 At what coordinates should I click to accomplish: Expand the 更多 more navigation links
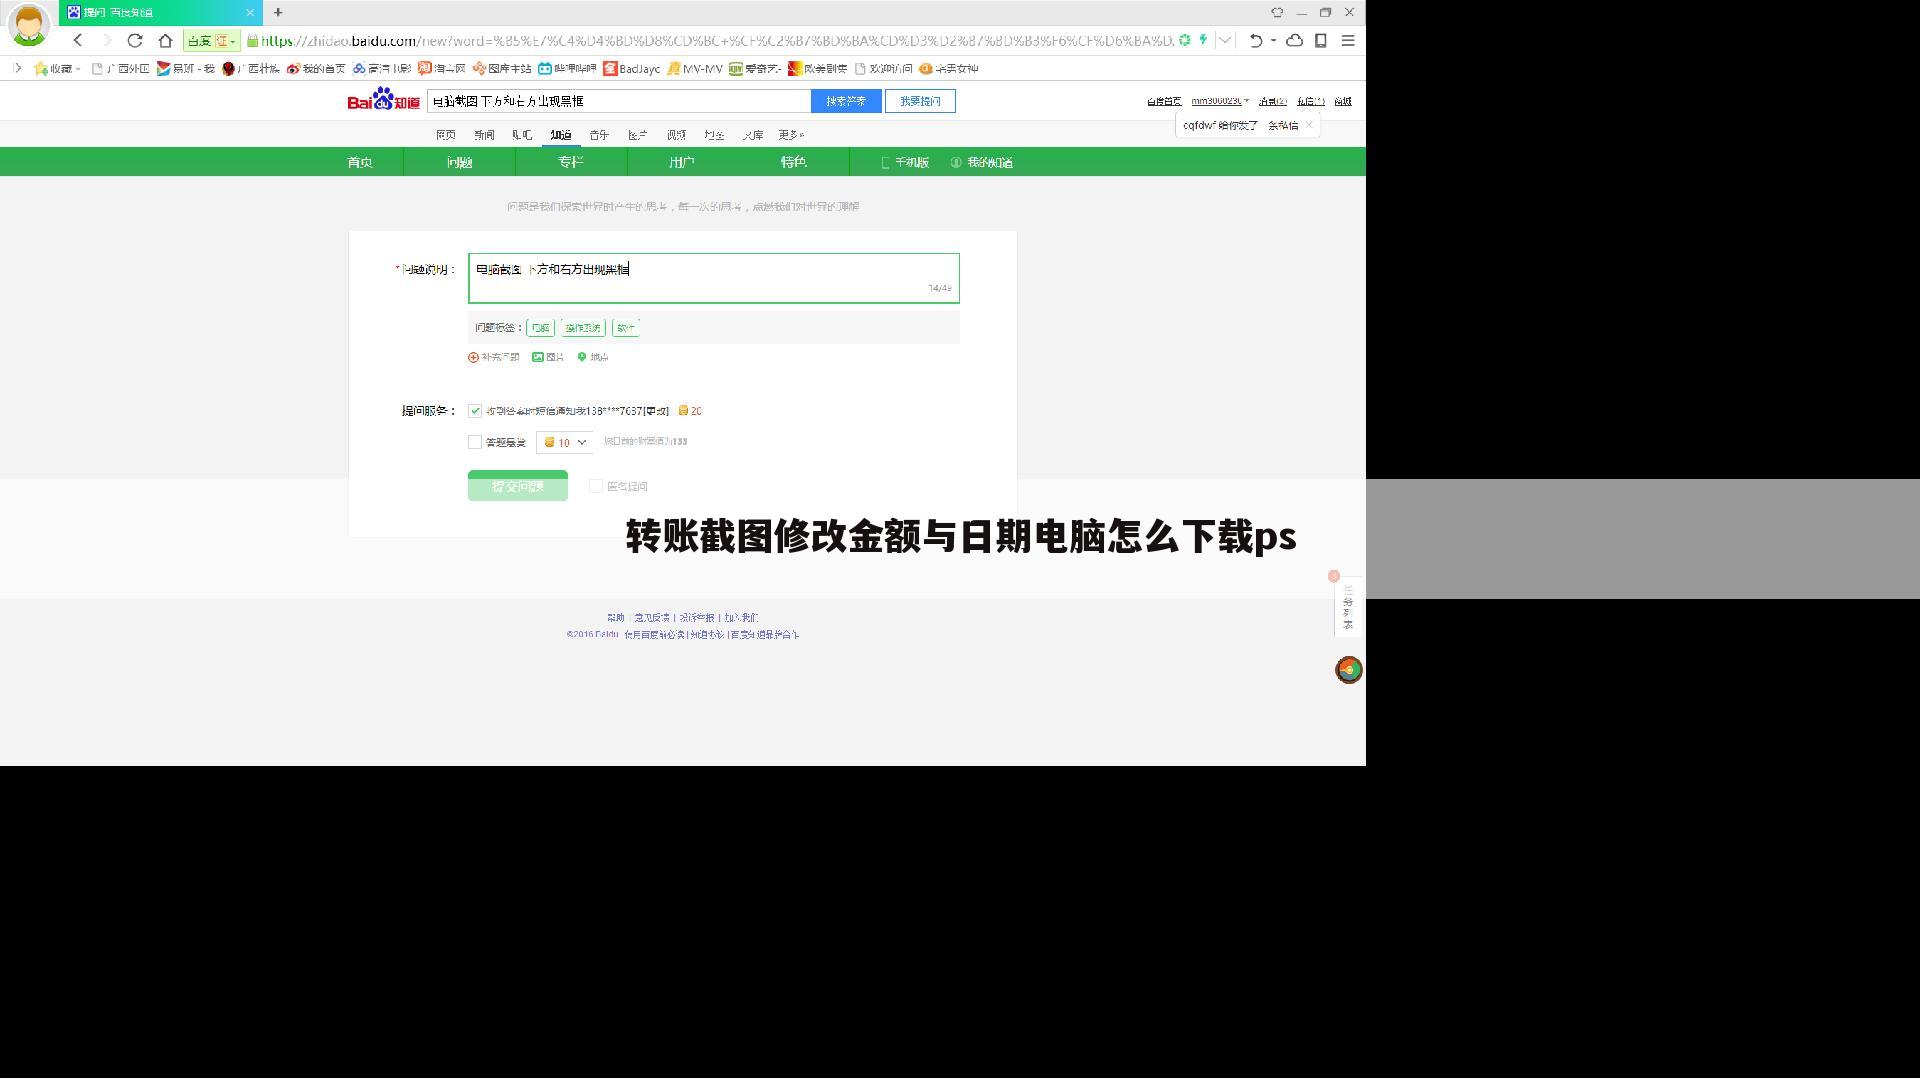pos(791,135)
